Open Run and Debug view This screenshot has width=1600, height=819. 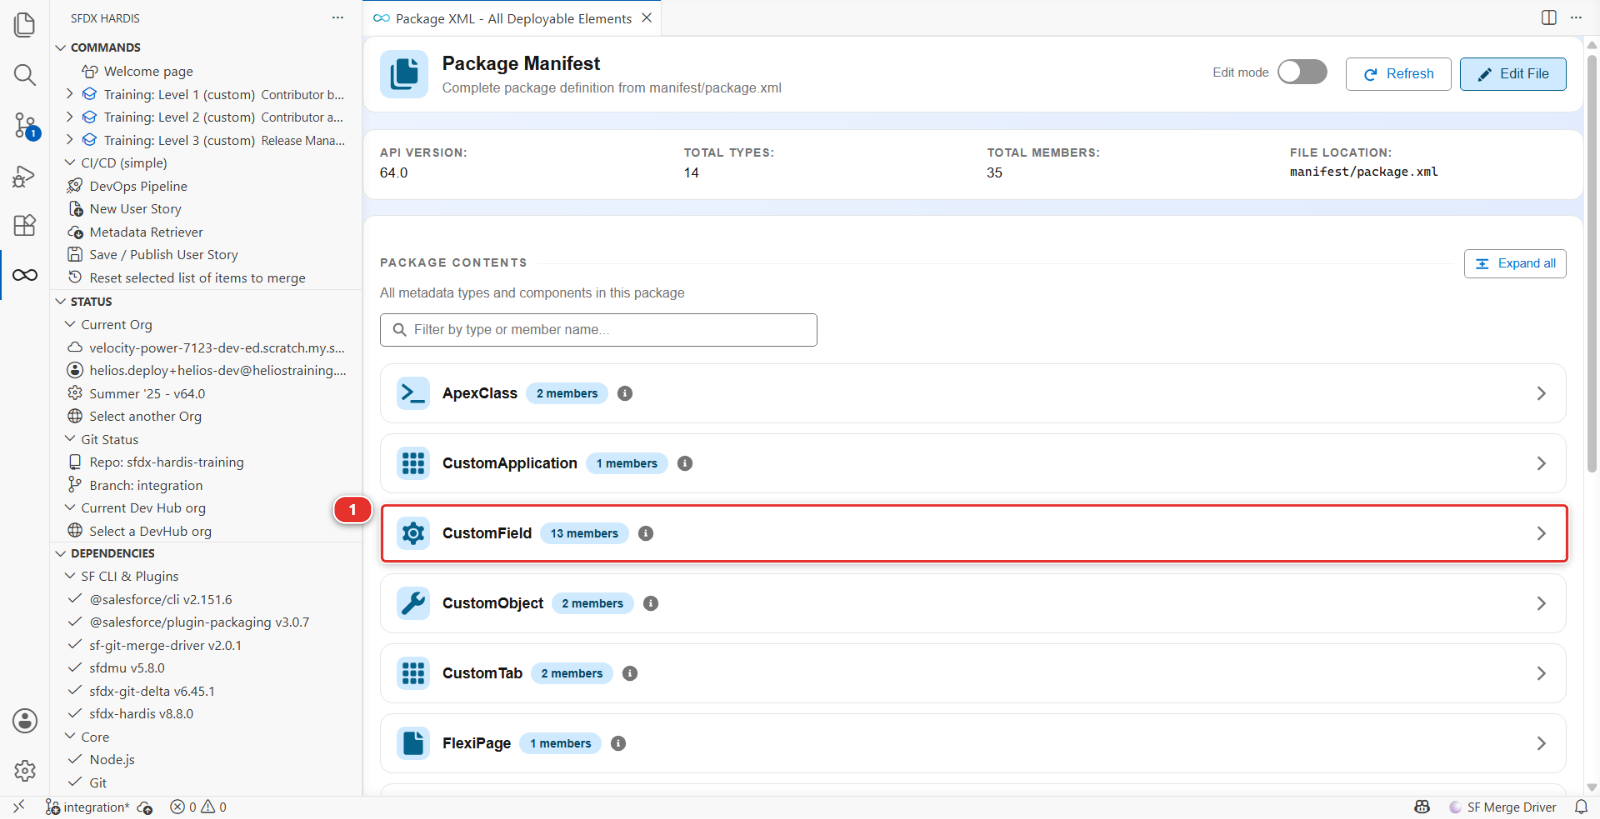point(25,176)
